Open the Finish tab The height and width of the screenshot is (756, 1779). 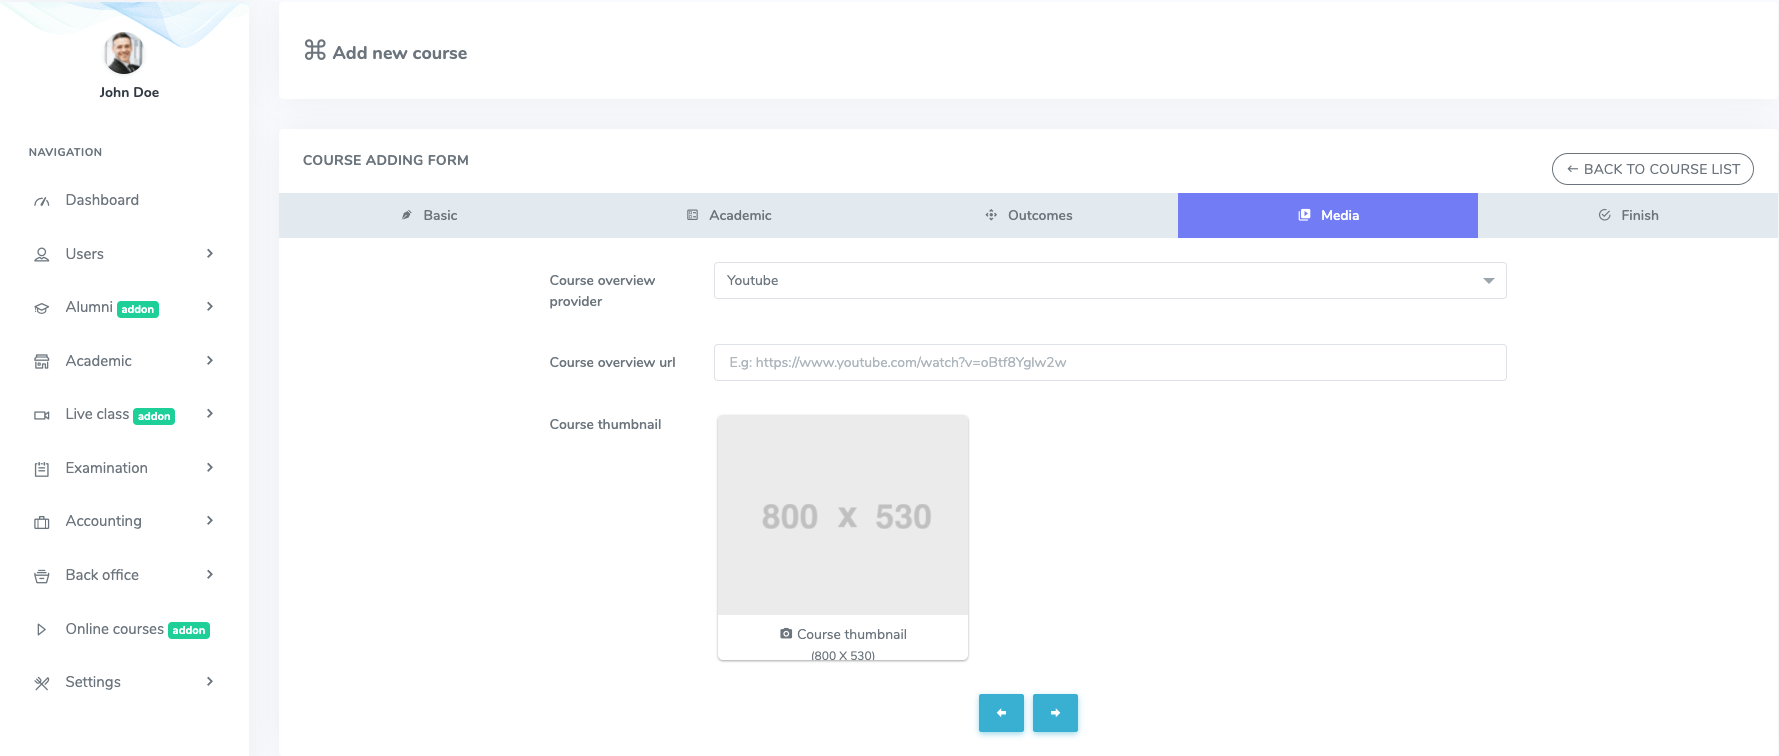[x=1628, y=215]
